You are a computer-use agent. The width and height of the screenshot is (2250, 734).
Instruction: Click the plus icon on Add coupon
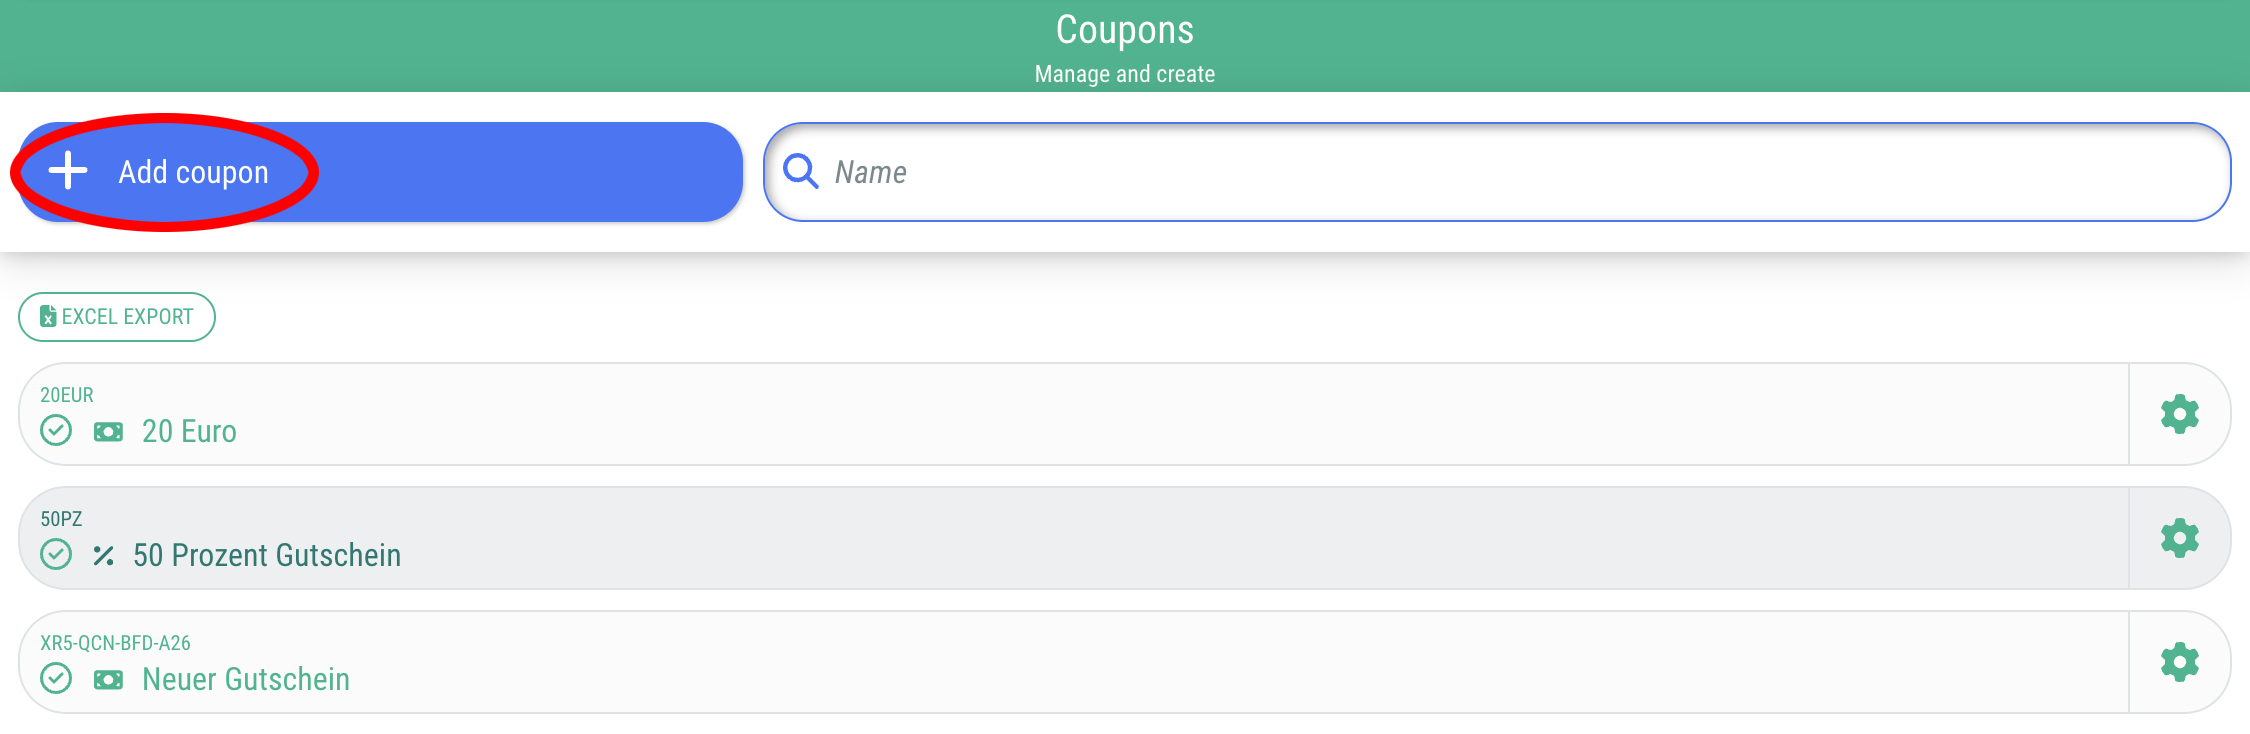[68, 171]
